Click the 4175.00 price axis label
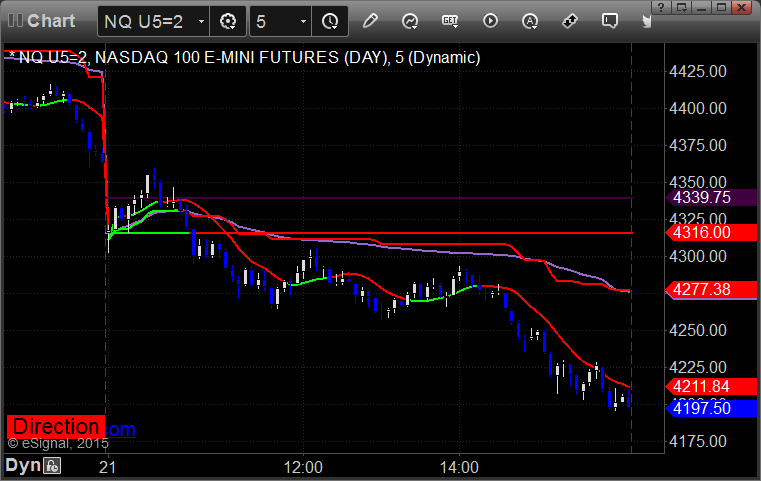The image size is (761, 481). click(697, 442)
